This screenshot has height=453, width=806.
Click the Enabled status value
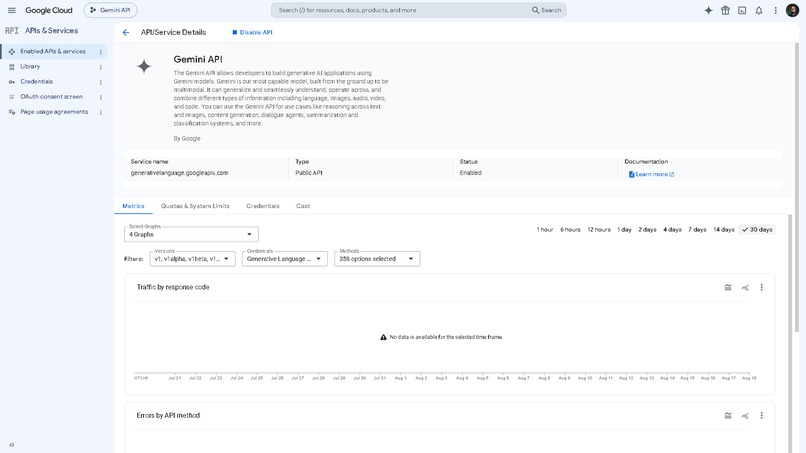470,173
